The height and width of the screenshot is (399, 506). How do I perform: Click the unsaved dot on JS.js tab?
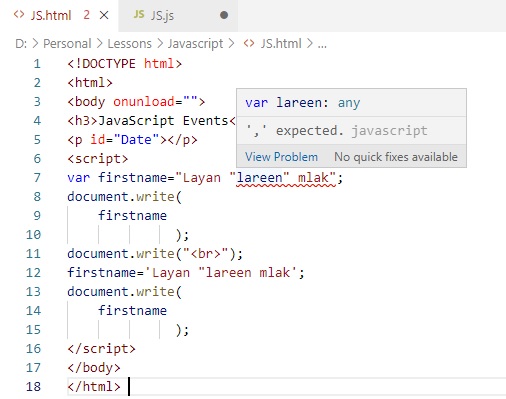[x=224, y=15]
